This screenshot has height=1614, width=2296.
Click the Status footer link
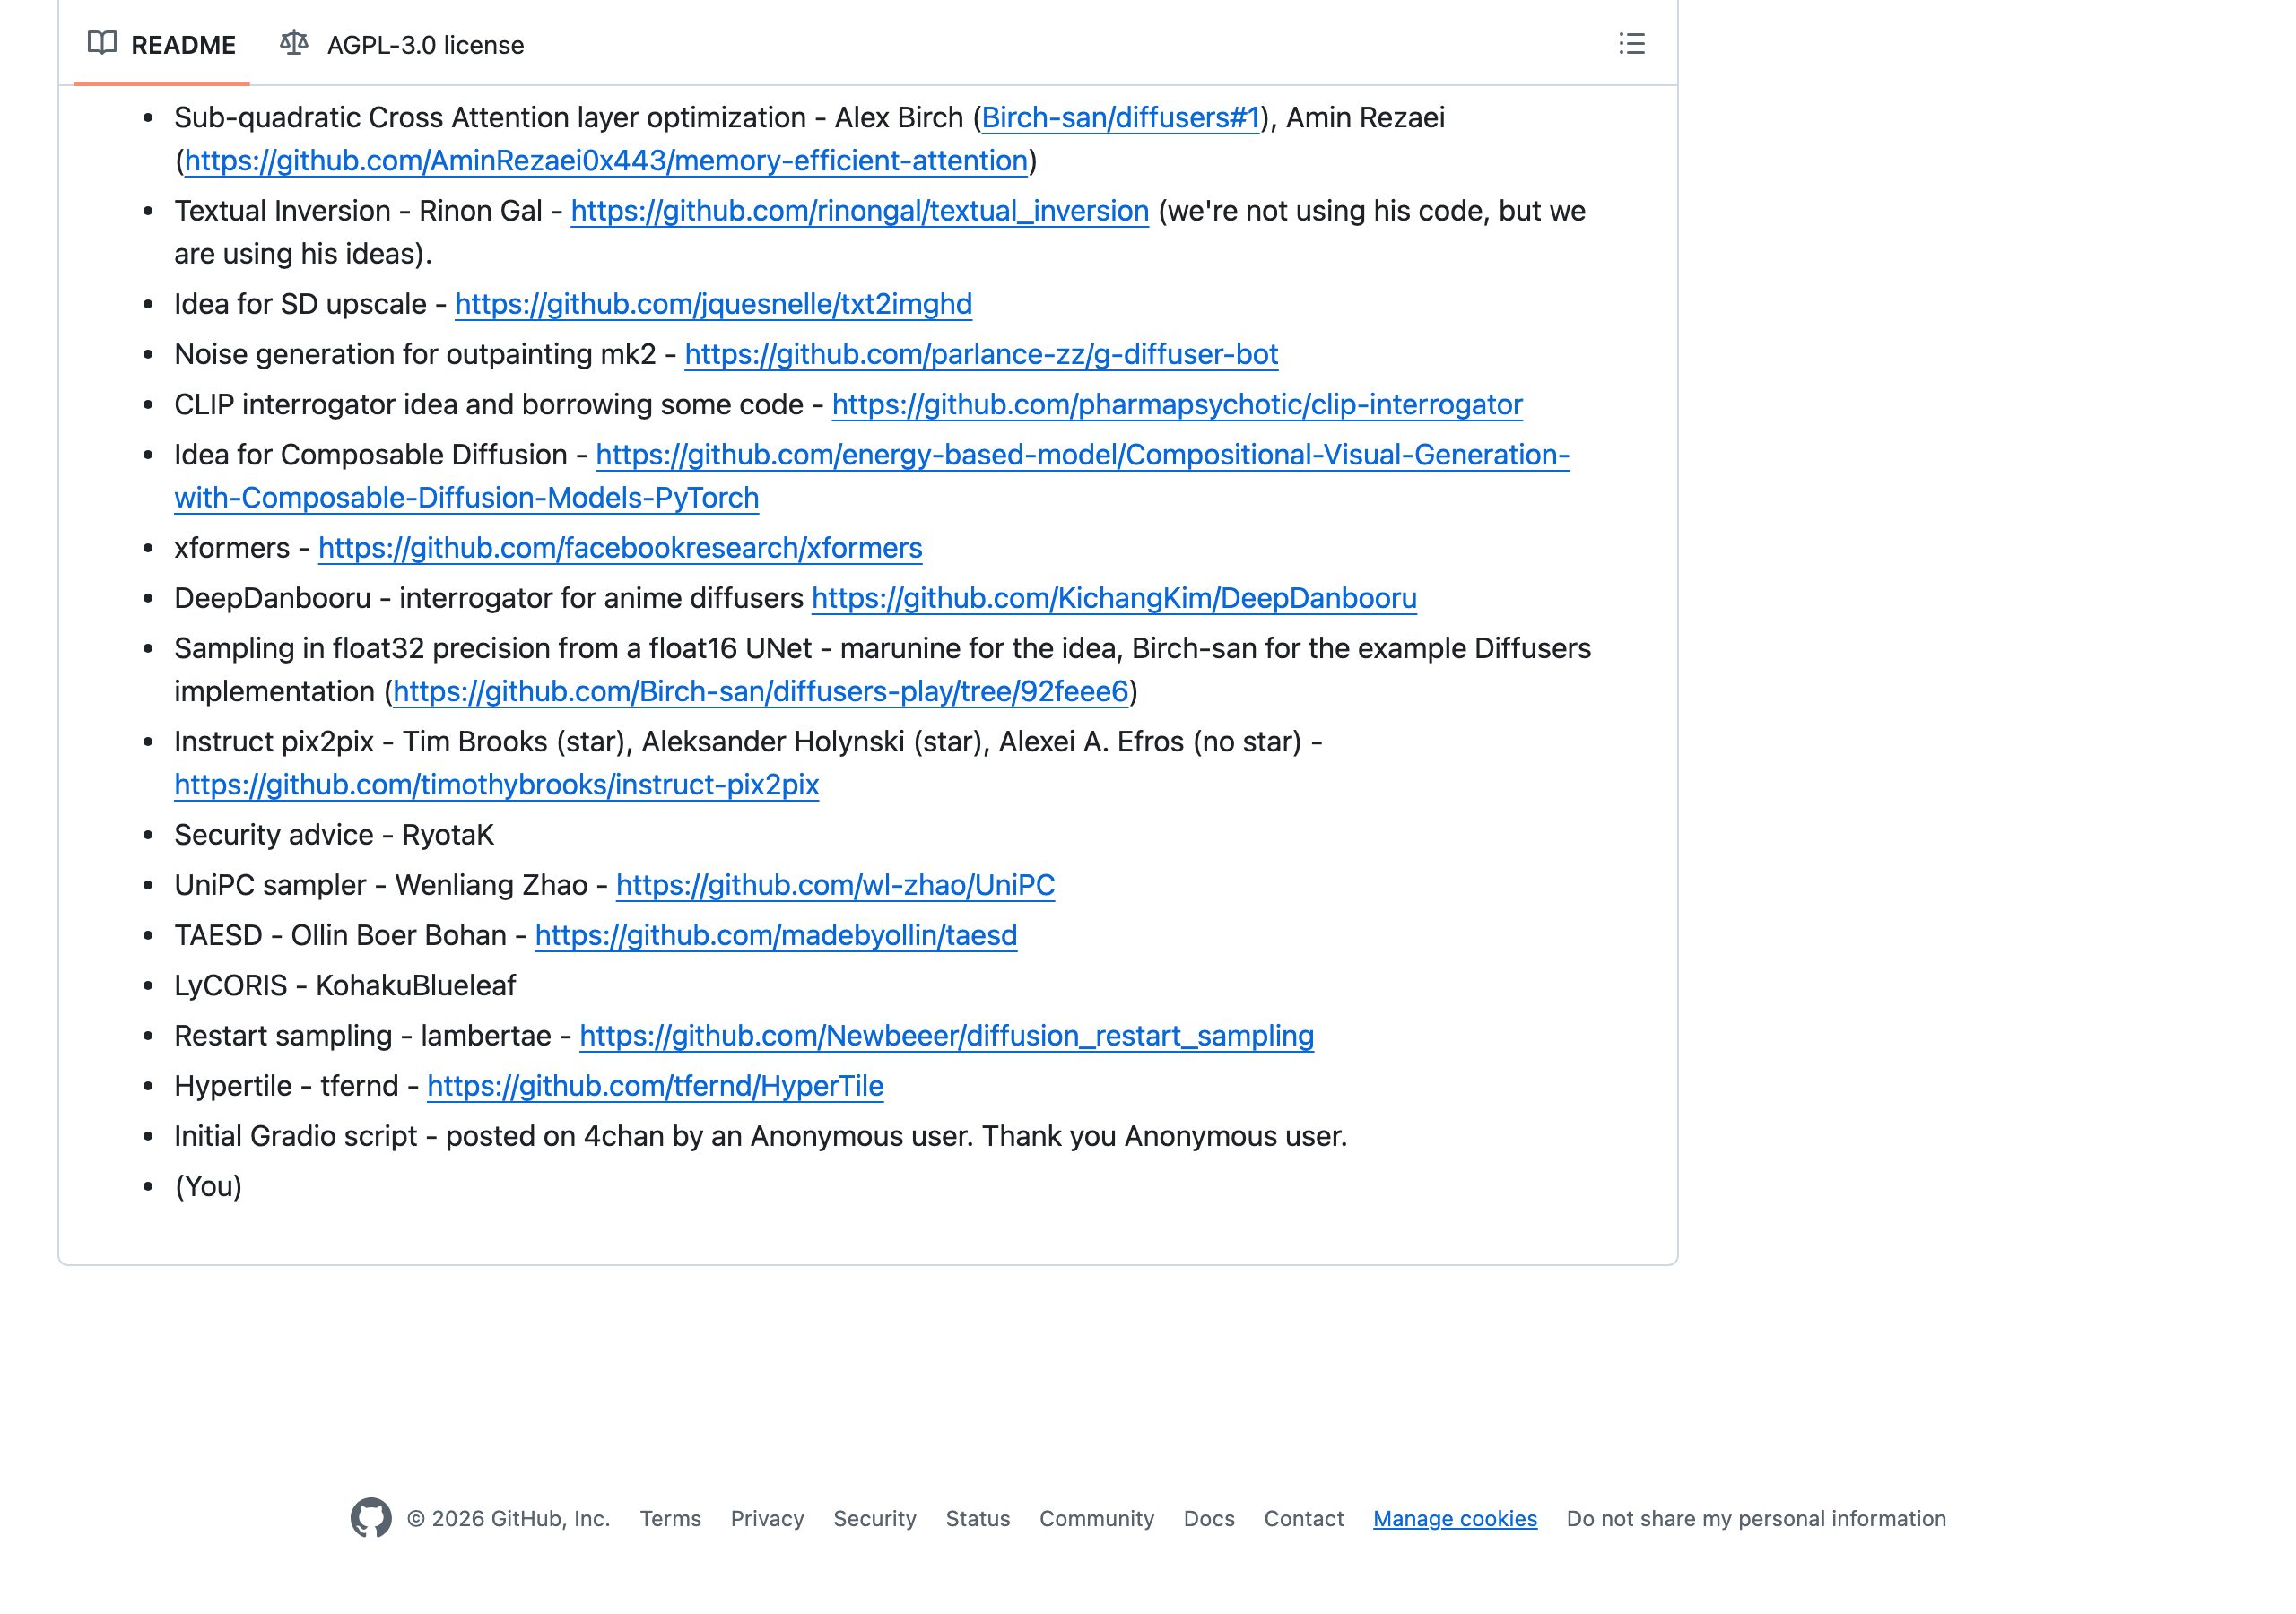(977, 1518)
